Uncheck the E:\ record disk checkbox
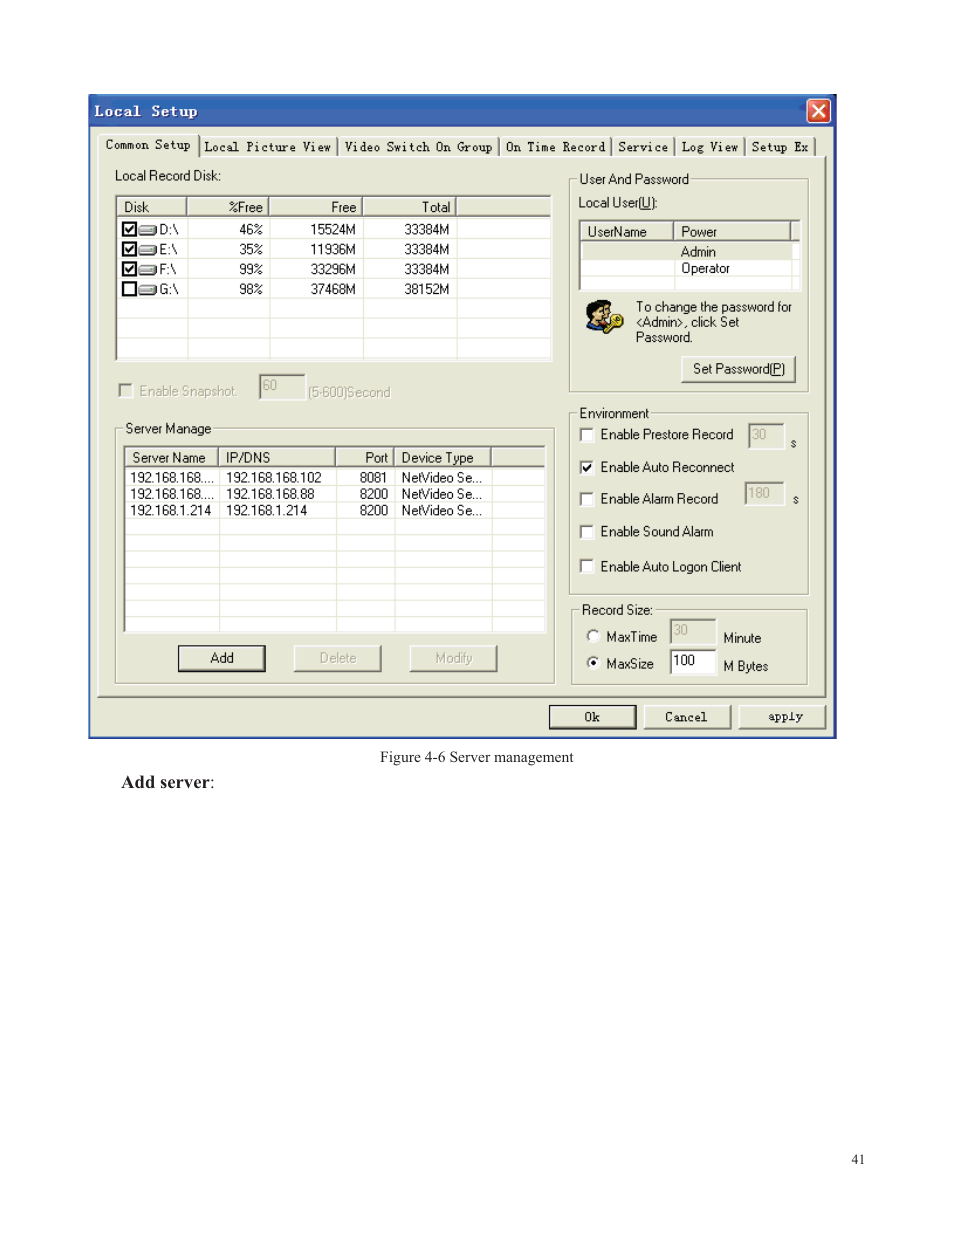The image size is (954, 1235). (129, 249)
